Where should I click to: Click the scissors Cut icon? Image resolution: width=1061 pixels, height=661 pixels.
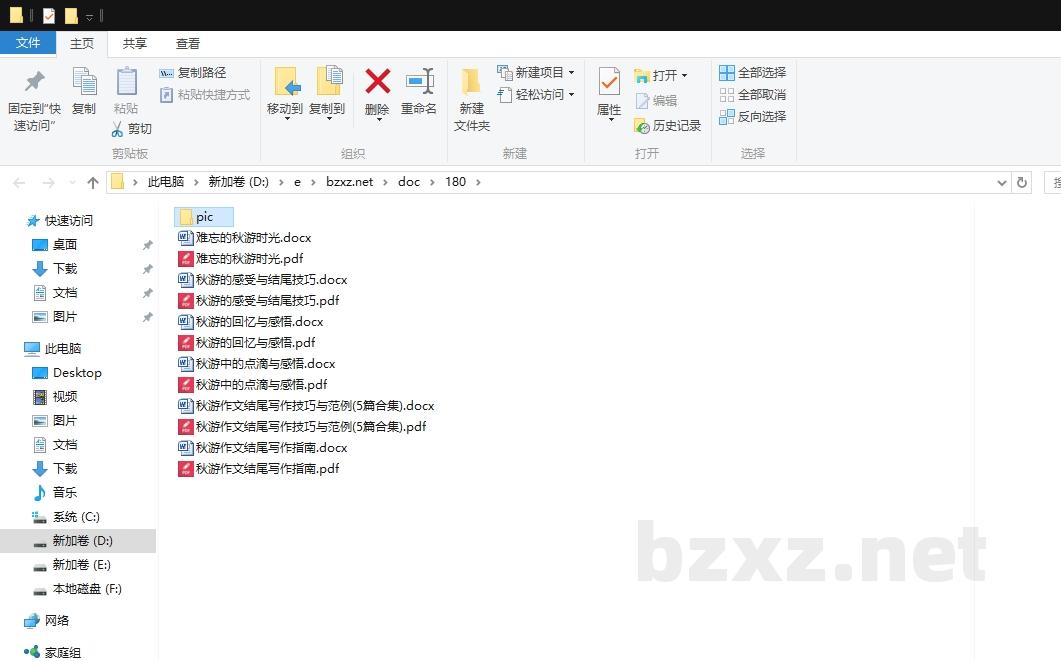(x=131, y=129)
